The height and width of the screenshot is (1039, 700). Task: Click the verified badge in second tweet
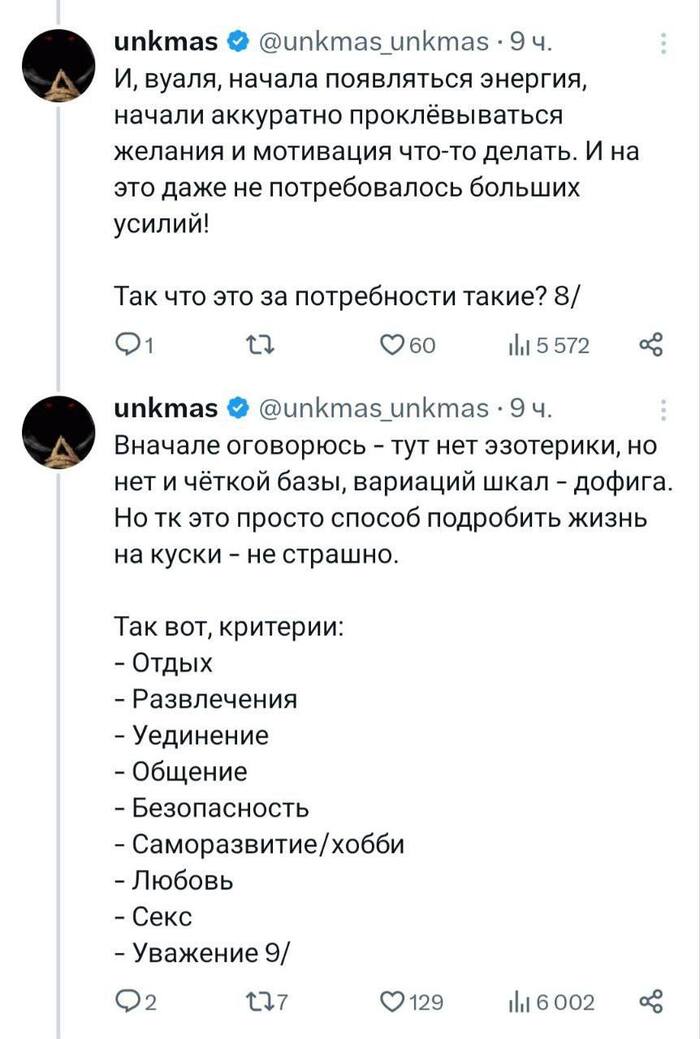tap(237, 408)
